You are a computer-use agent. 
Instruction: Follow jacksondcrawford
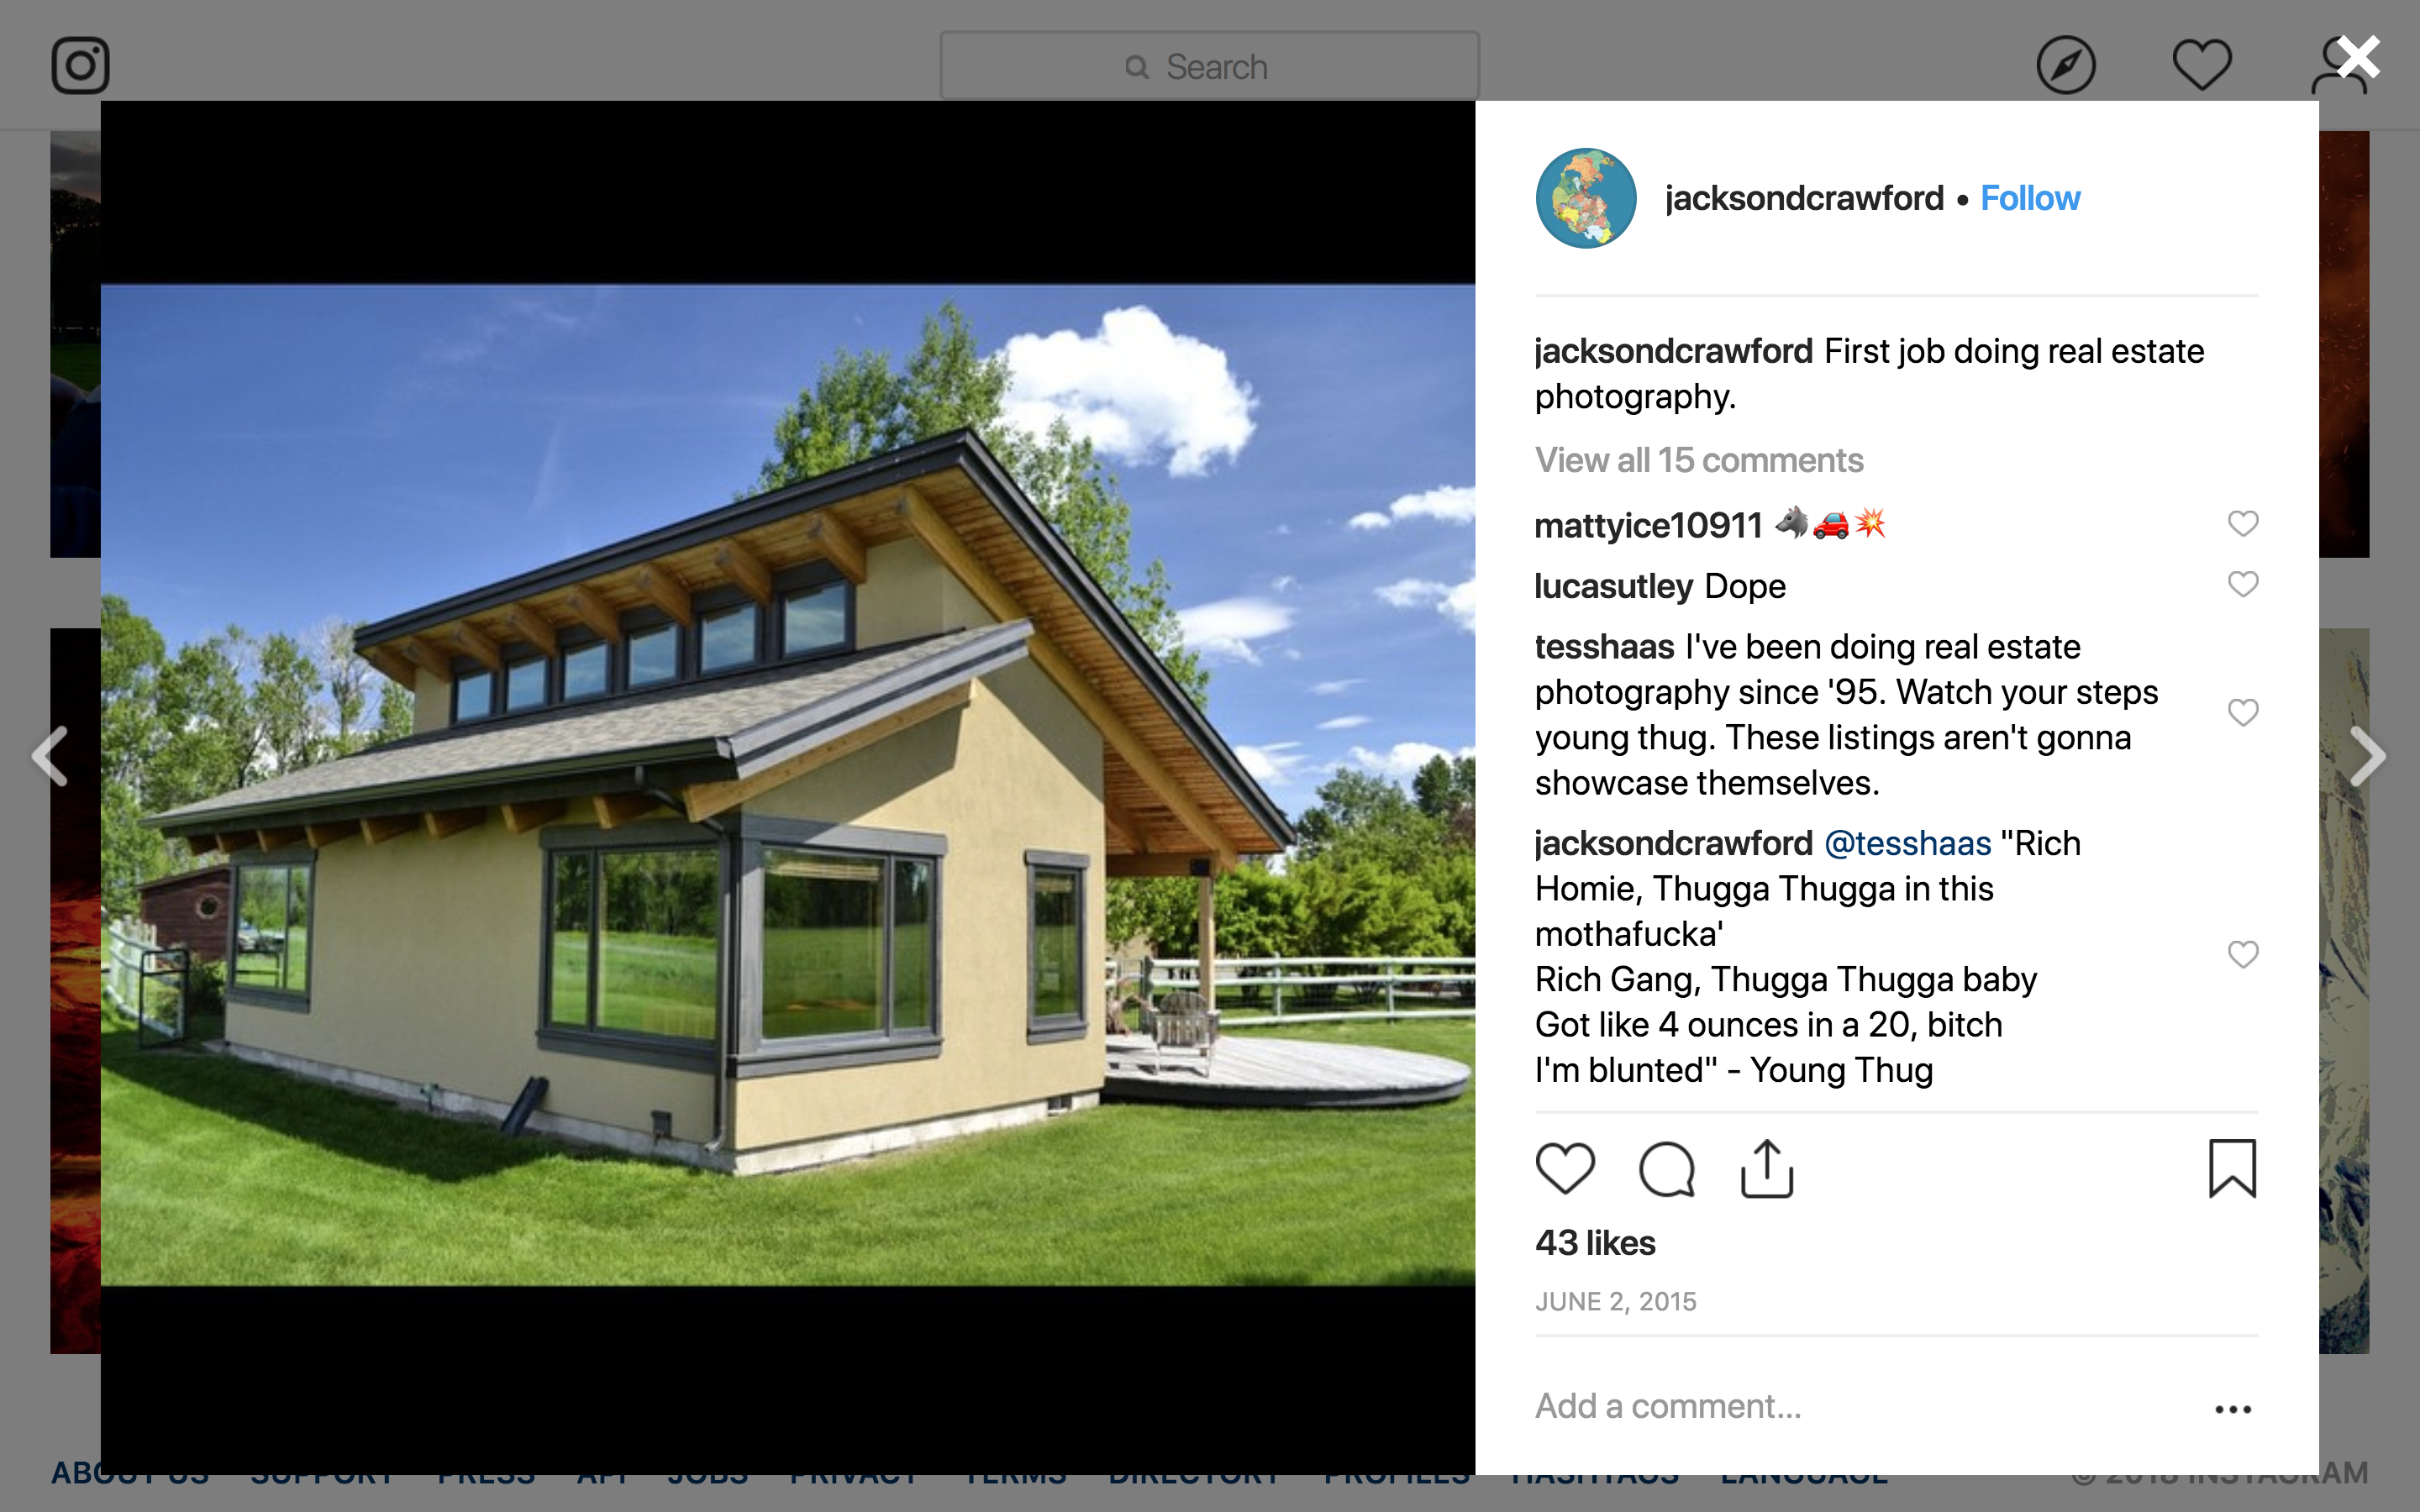click(2030, 198)
